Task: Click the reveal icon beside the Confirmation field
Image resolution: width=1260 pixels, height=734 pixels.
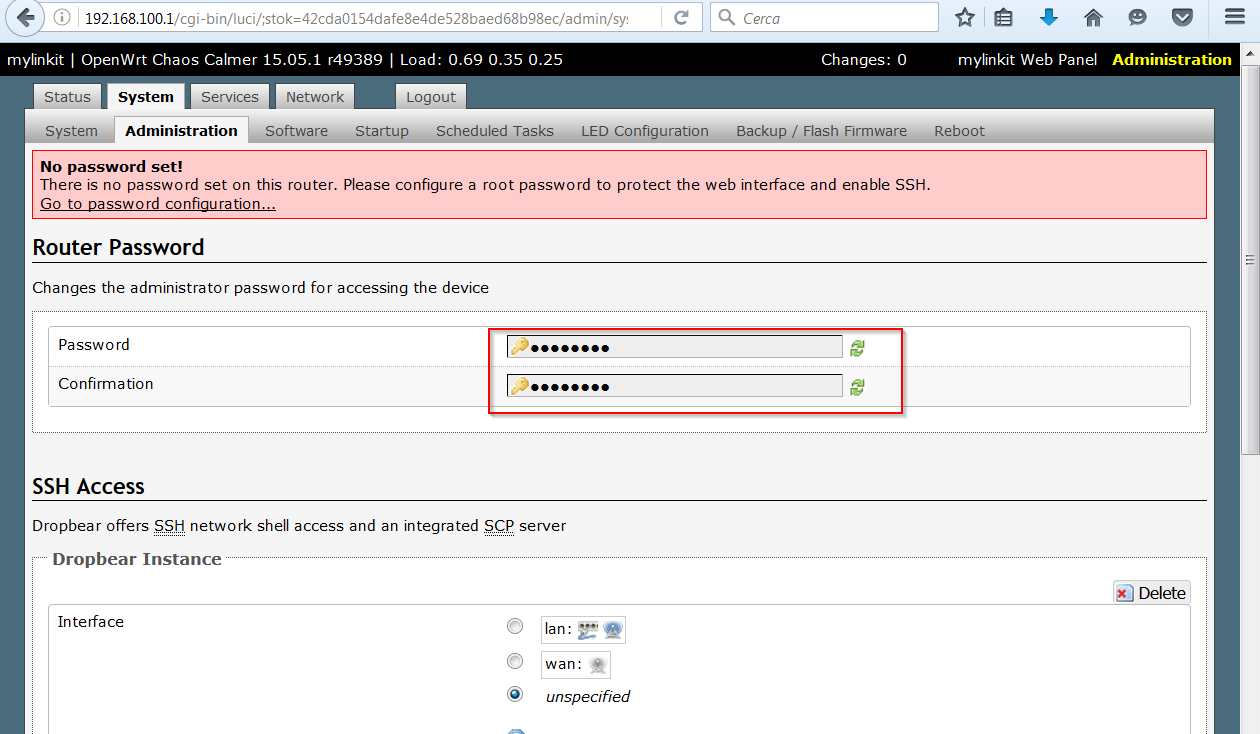Action: 857,387
